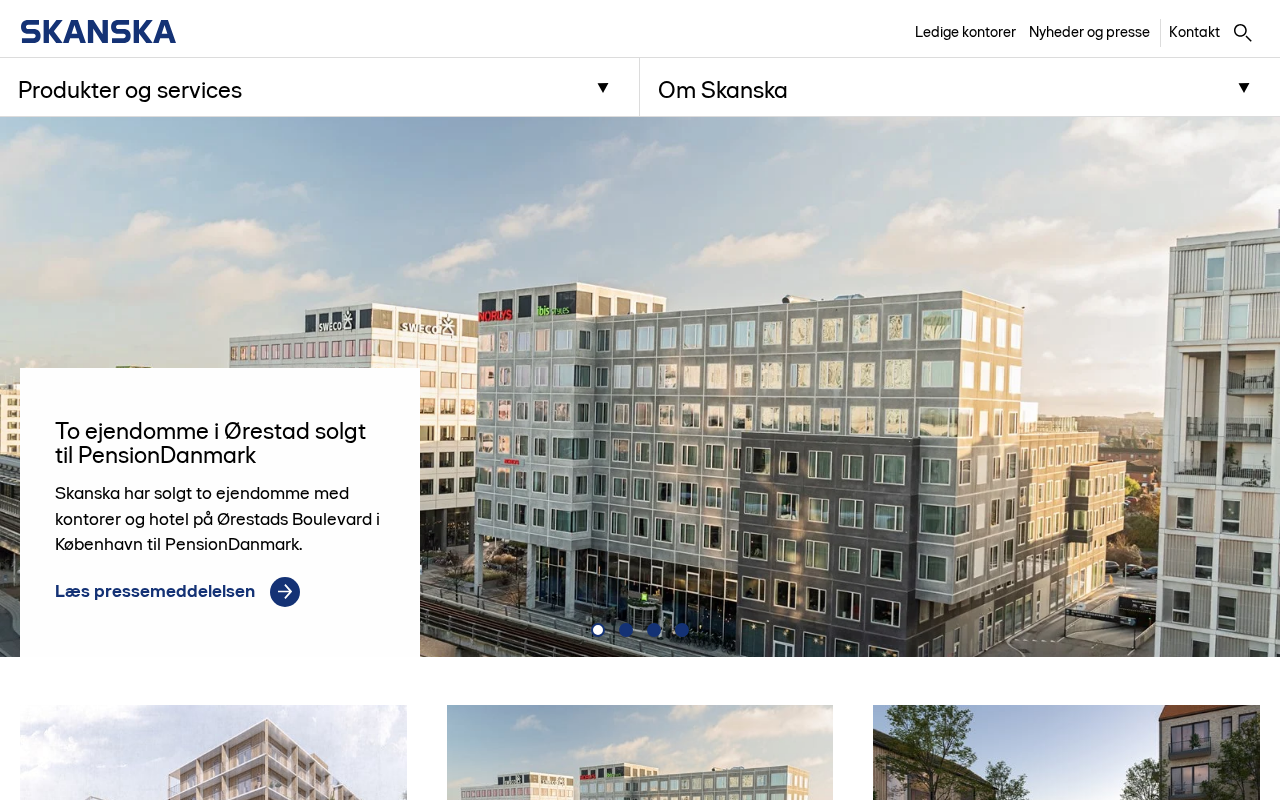Click the Produkter og services triangle arrow
Screen dimensions: 1280x800
(x=603, y=88)
